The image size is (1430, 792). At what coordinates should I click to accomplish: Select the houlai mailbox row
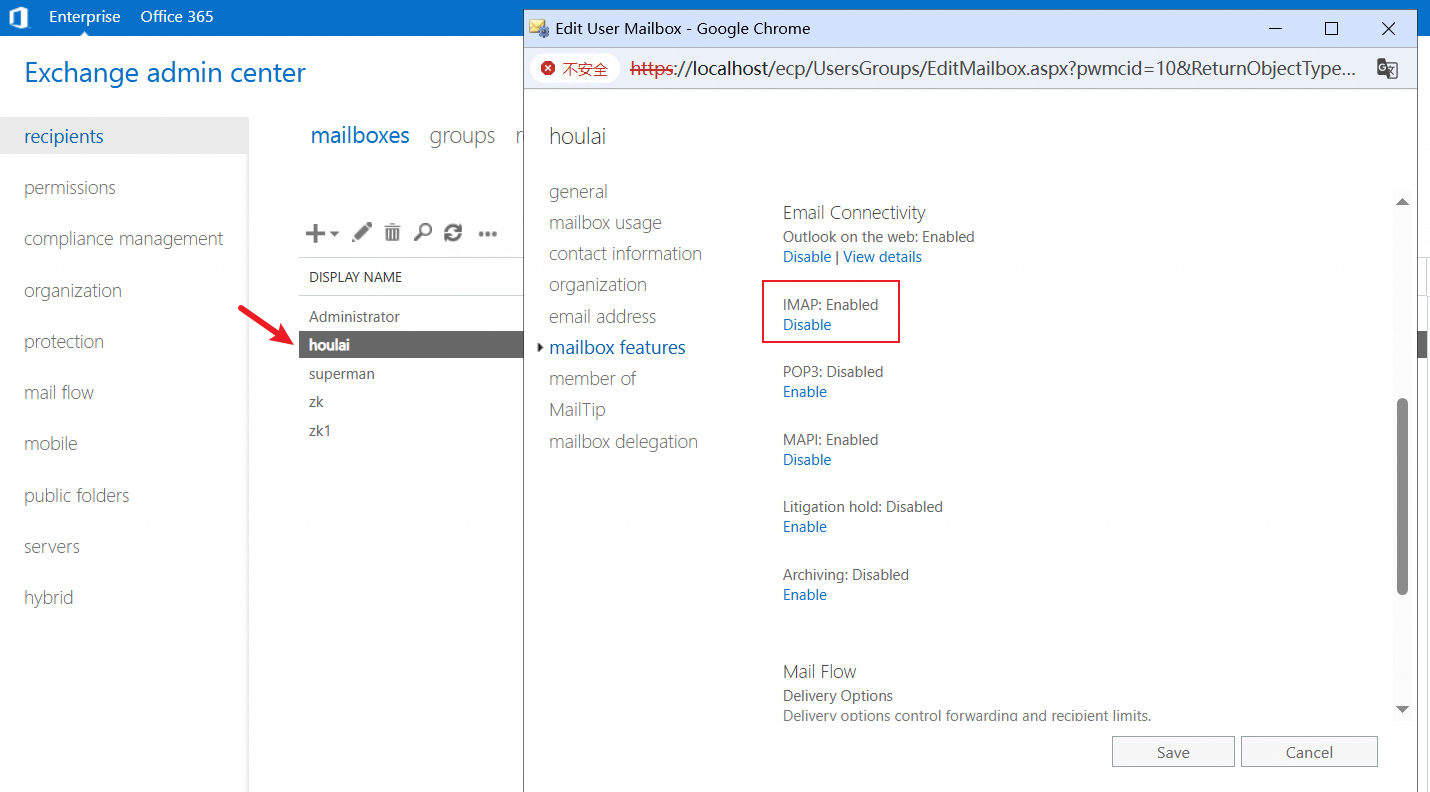click(x=411, y=345)
